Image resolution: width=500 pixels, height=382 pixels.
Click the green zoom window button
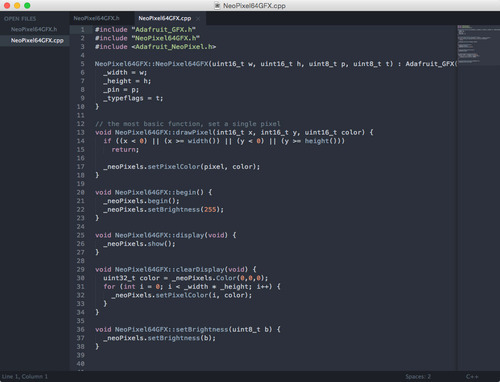point(27,5)
